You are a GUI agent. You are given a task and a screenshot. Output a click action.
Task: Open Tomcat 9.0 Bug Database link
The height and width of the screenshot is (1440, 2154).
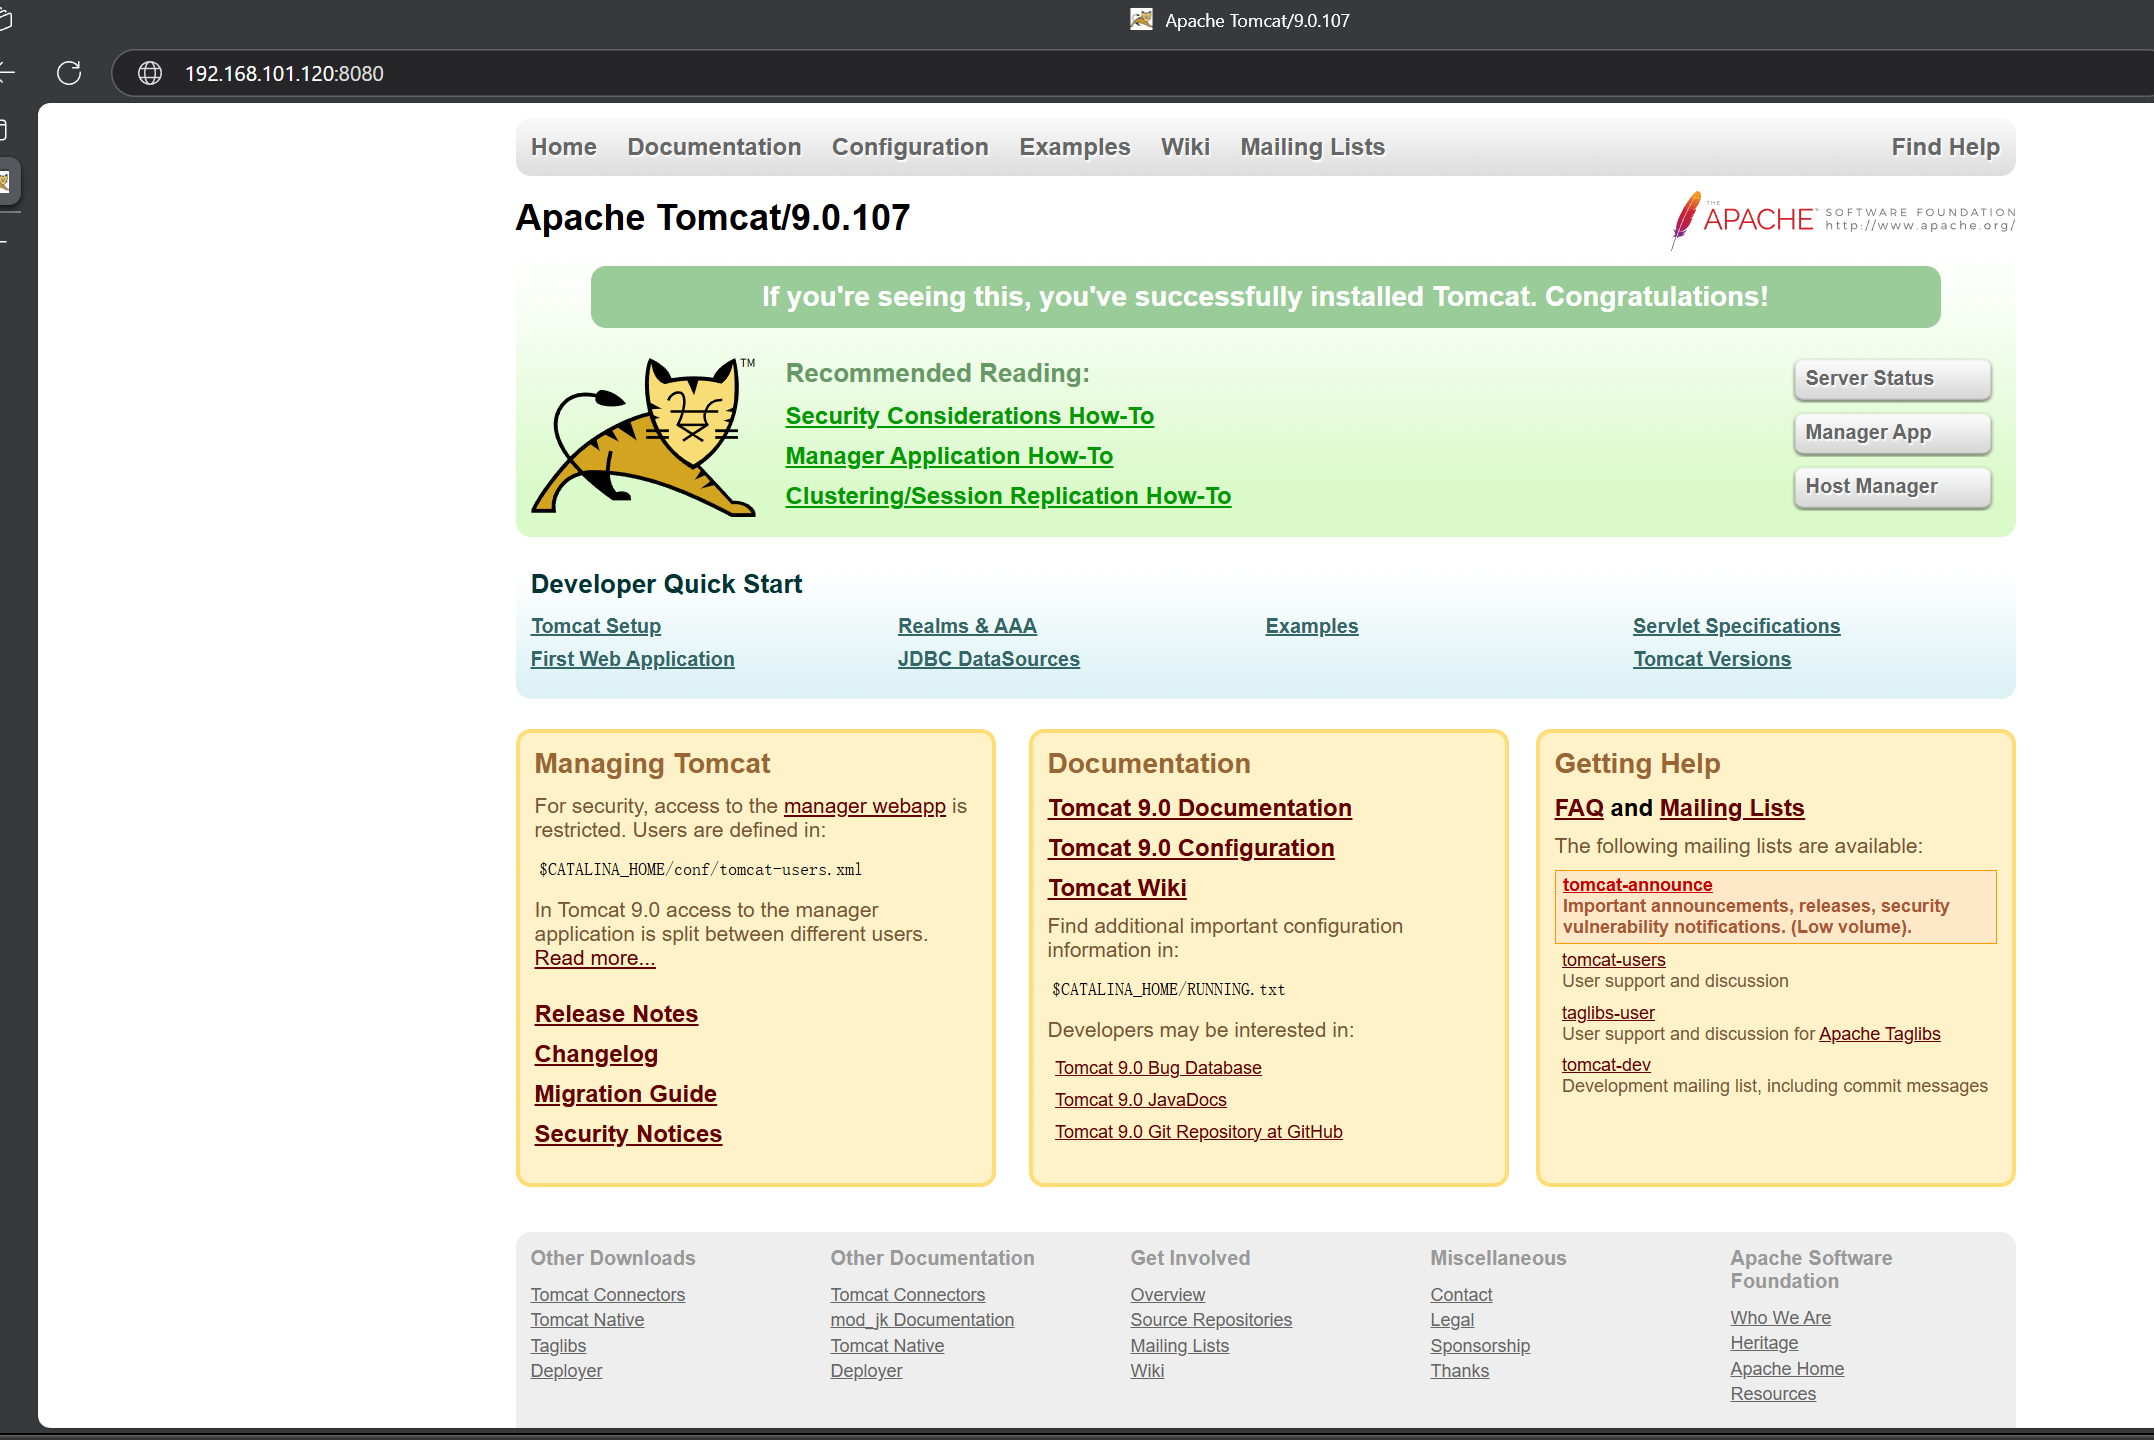tap(1158, 1068)
